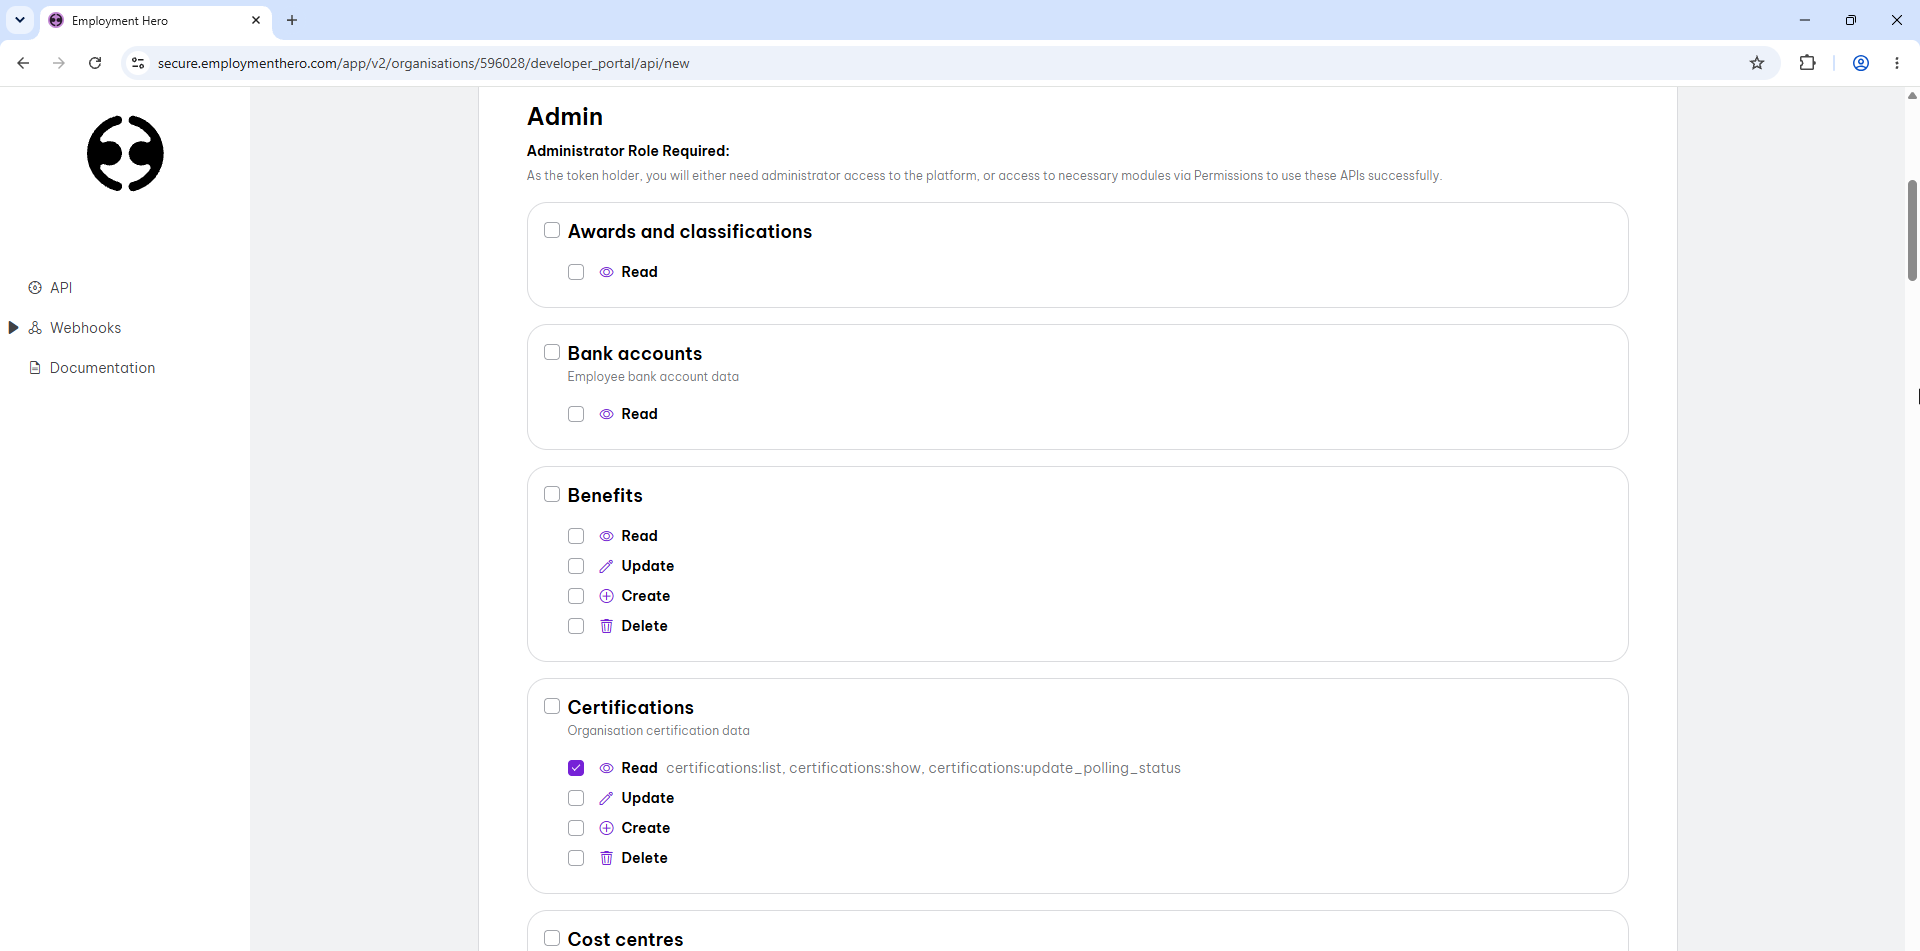Tick the Certifications section checkbox

552,706
